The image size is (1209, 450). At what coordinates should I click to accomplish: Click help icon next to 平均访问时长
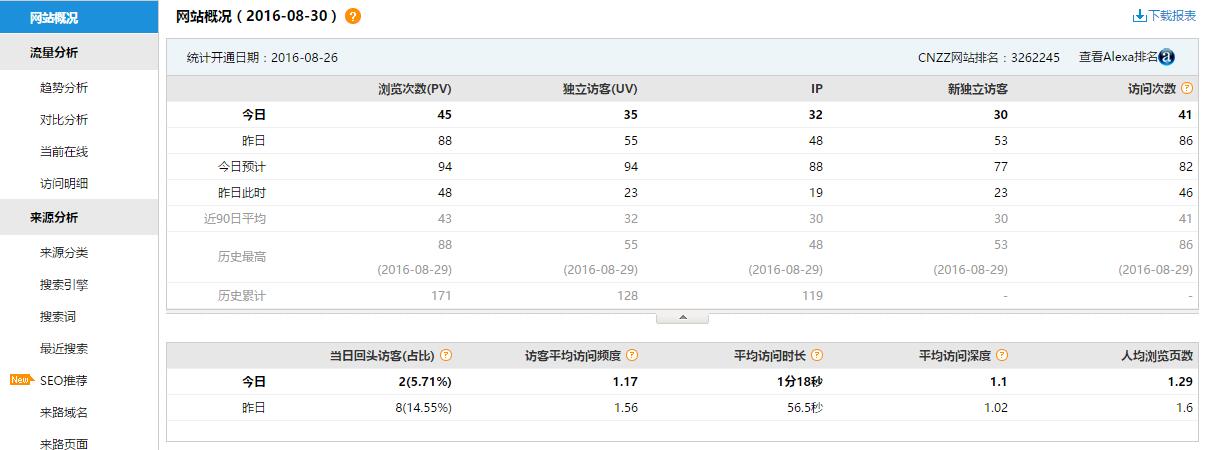(x=817, y=355)
